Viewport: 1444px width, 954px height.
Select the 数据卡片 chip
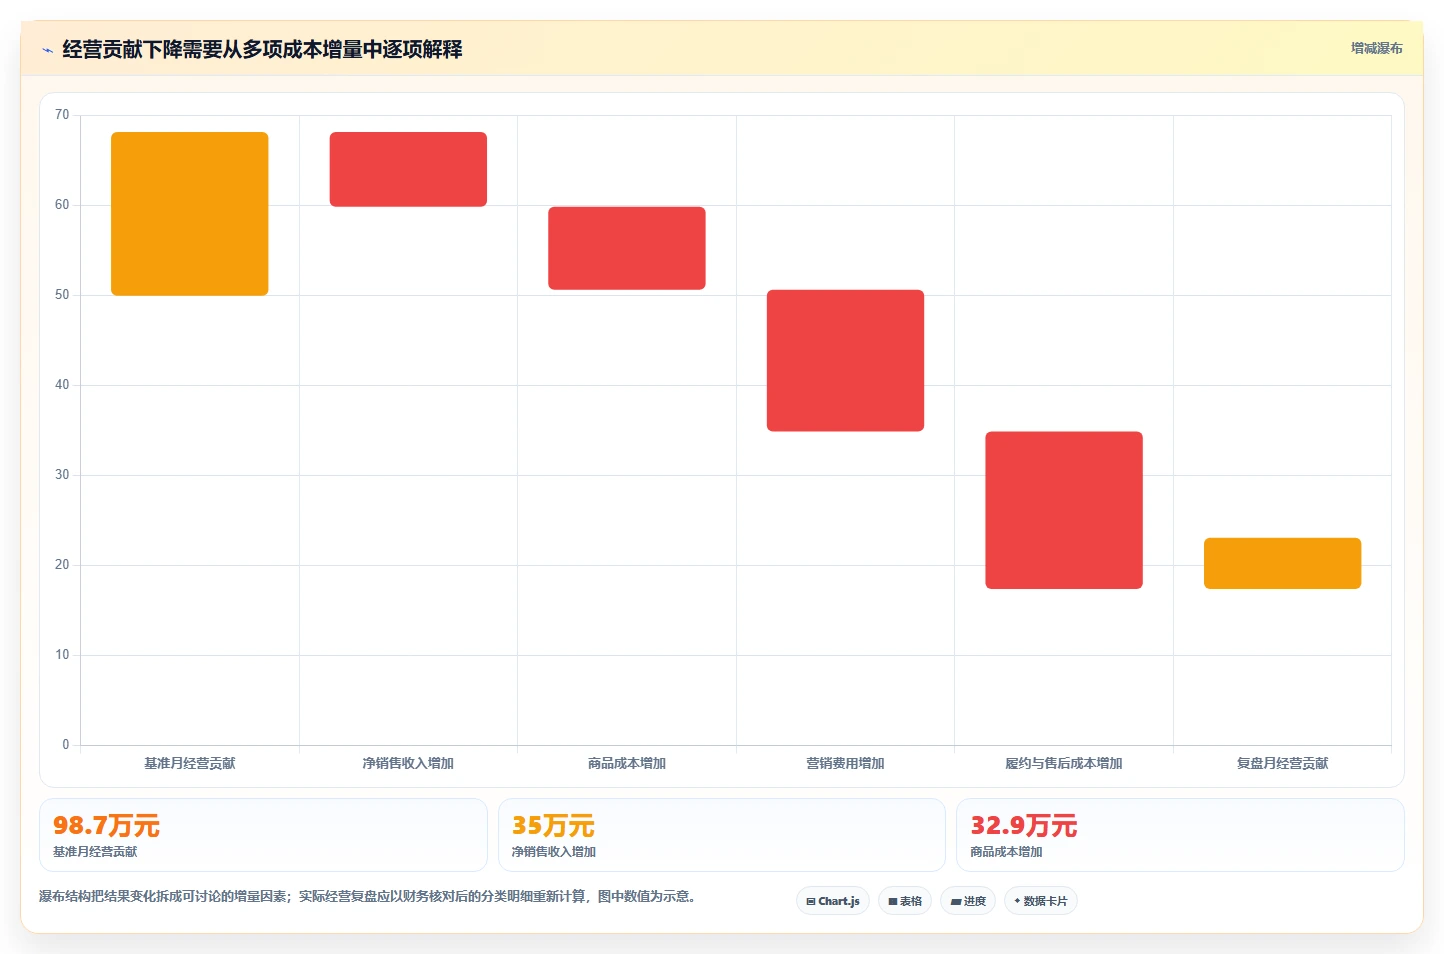pos(1041,901)
